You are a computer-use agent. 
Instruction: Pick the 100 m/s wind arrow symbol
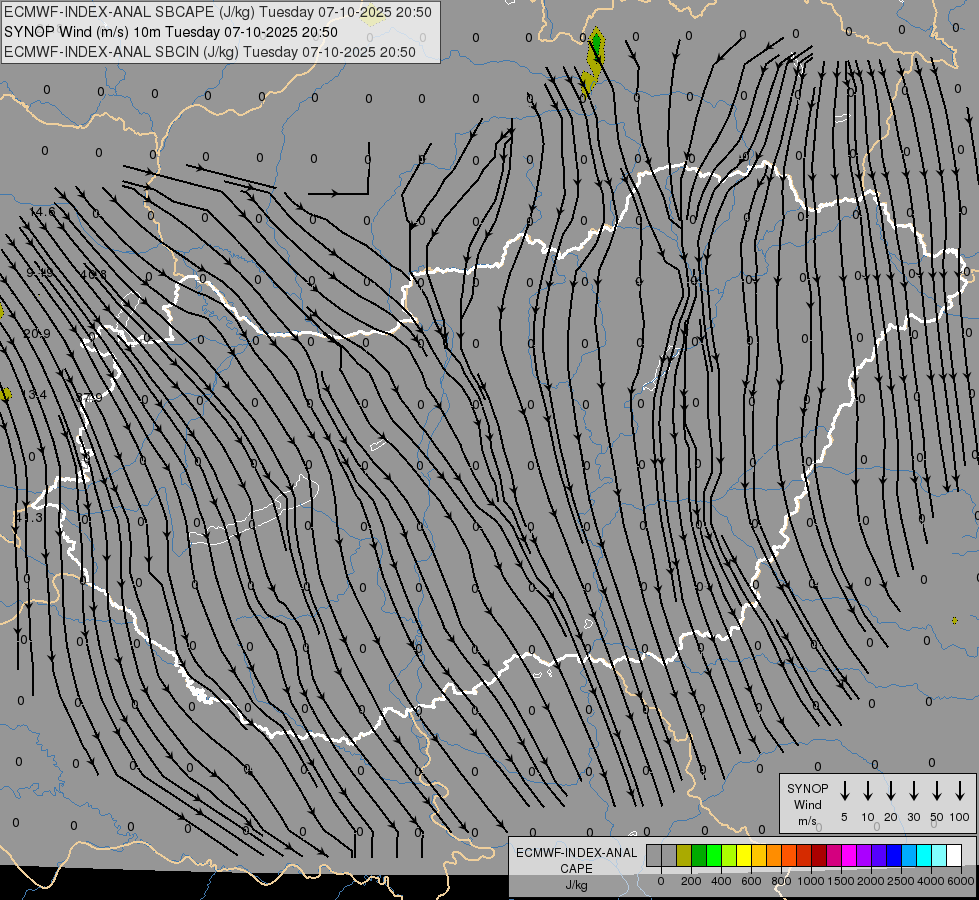pos(960,791)
